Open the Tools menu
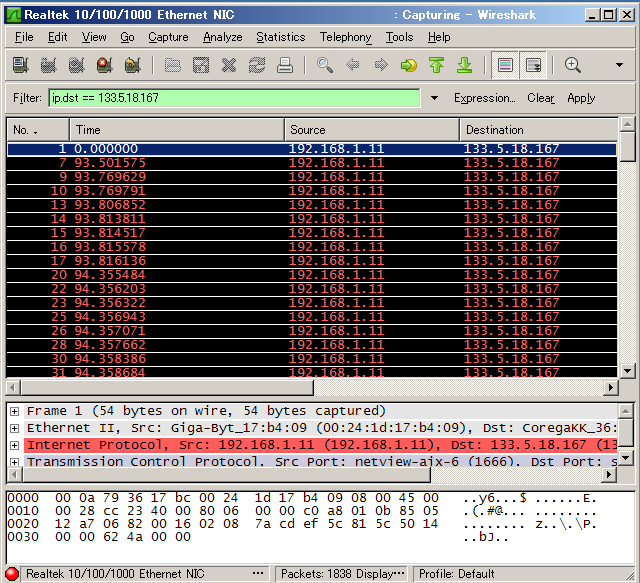This screenshot has height=583, width=640. (x=400, y=37)
